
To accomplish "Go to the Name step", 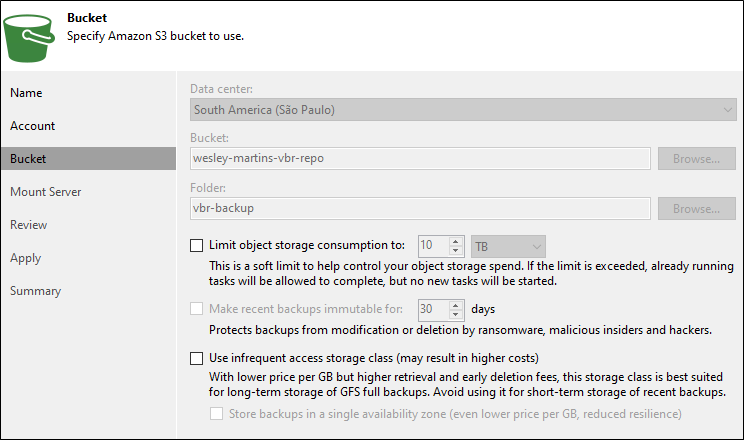I will (x=26, y=93).
